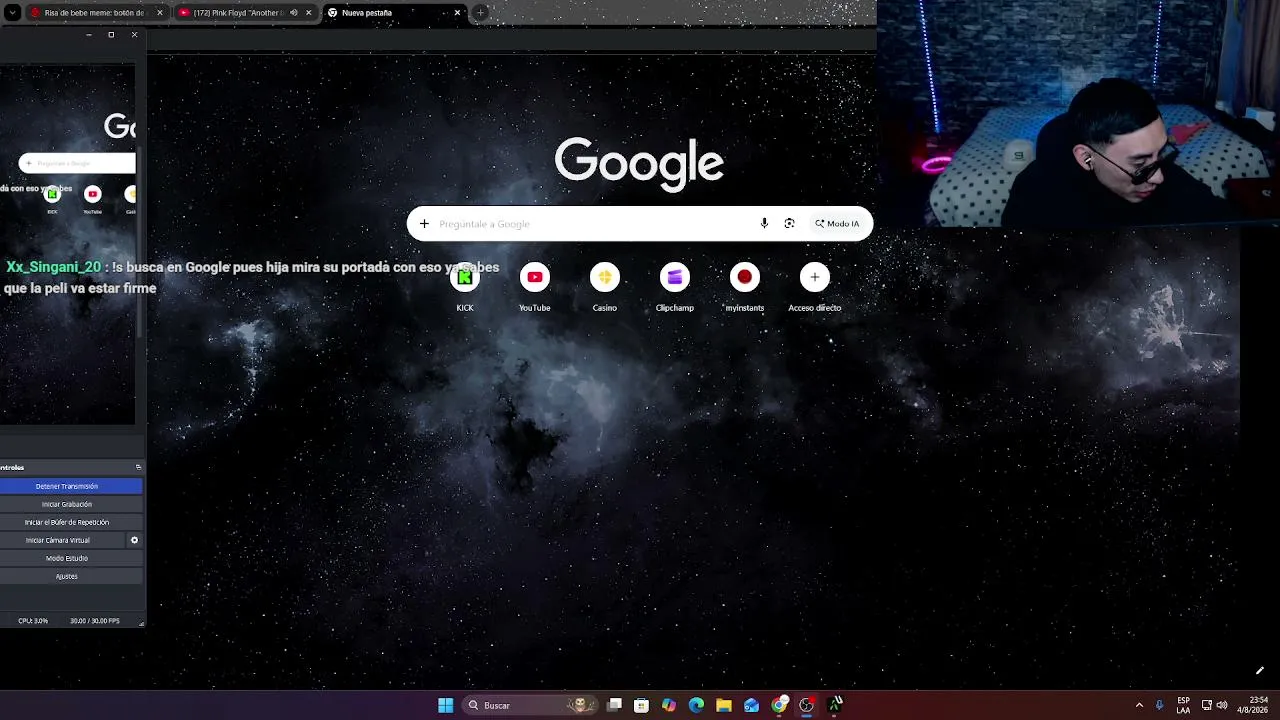Viewport: 1280px width, 720px height.
Task: Open the Mail app from the taskbar
Action: (751, 705)
